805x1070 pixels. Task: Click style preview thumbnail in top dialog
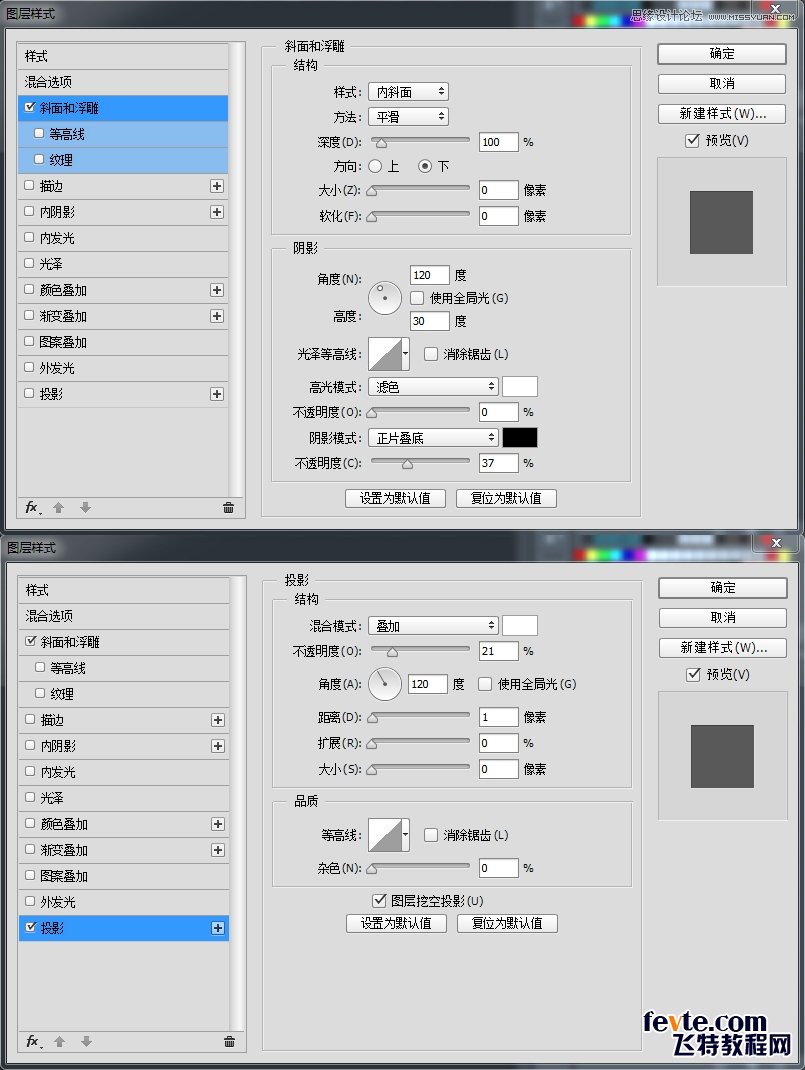[721, 222]
